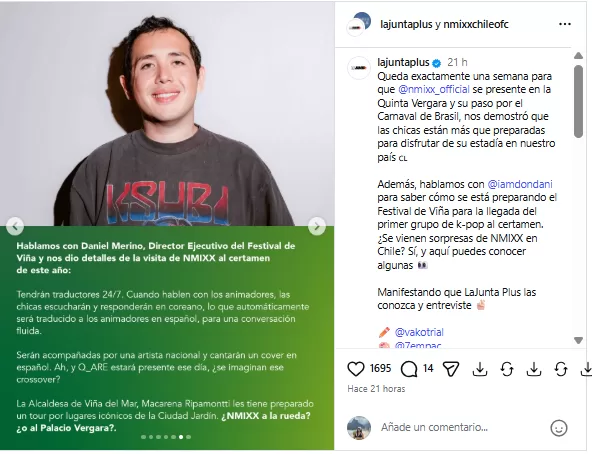Select the first carousel dot indicator
Viewport: 592px width, 454px height.
[143, 437]
